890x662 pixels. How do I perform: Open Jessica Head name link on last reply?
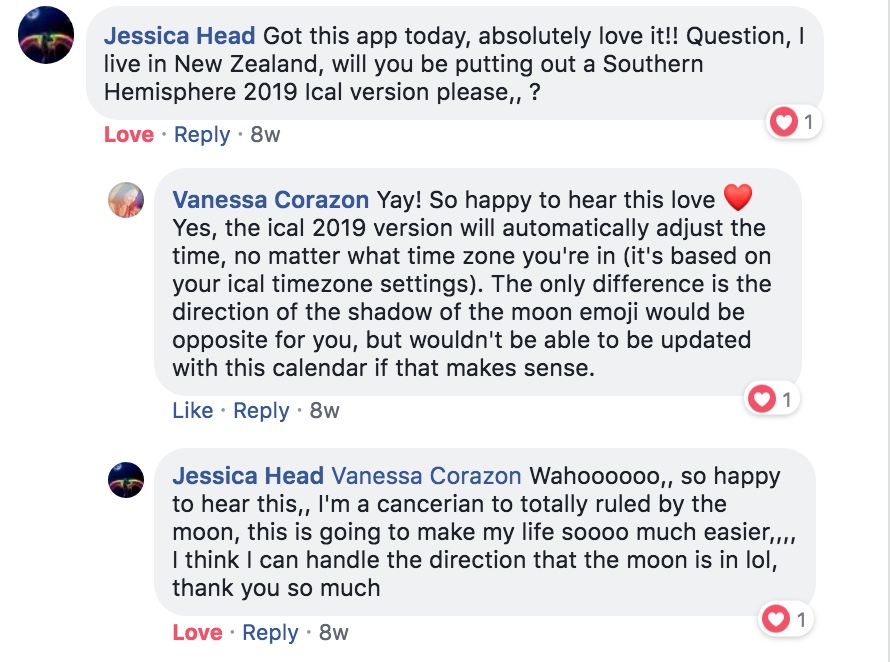coord(248,476)
